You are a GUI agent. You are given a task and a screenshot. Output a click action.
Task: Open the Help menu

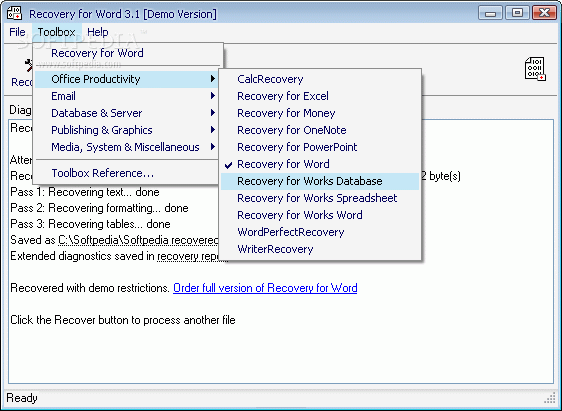(97, 32)
